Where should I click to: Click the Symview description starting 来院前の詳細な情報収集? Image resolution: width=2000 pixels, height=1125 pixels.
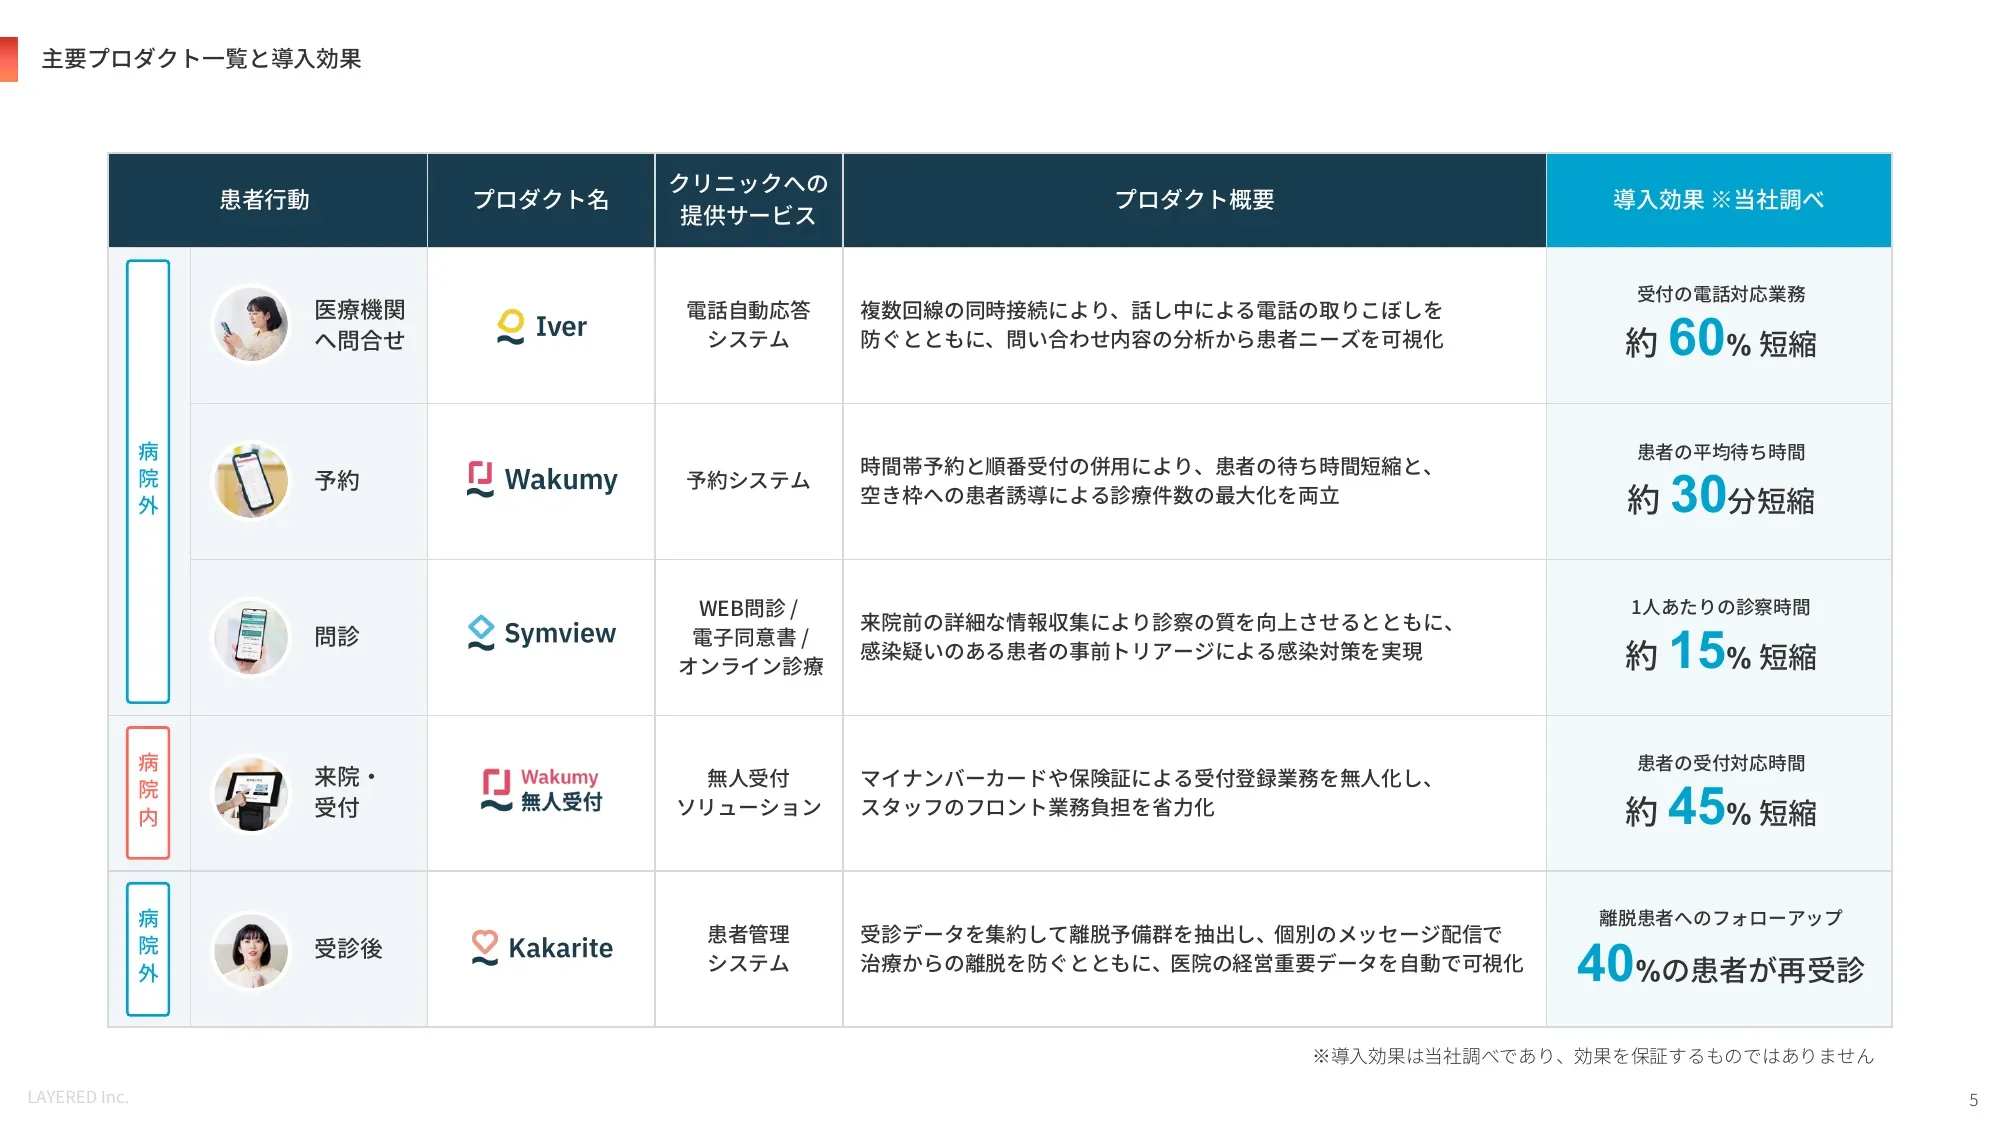(x=1158, y=637)
